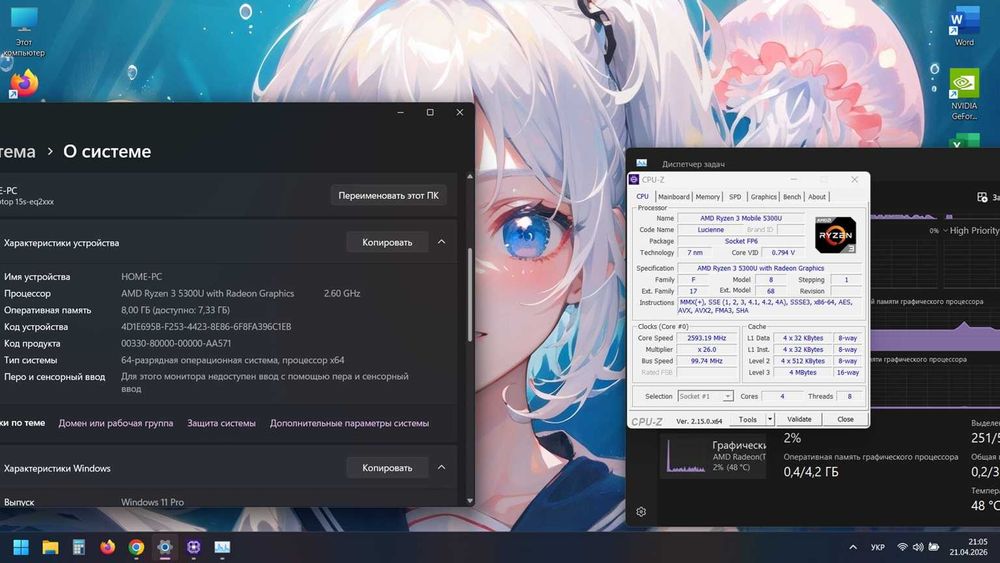Collapse the Характеристики Windows section
This screenshot has width=1000, height=563.
pos(441,468)
